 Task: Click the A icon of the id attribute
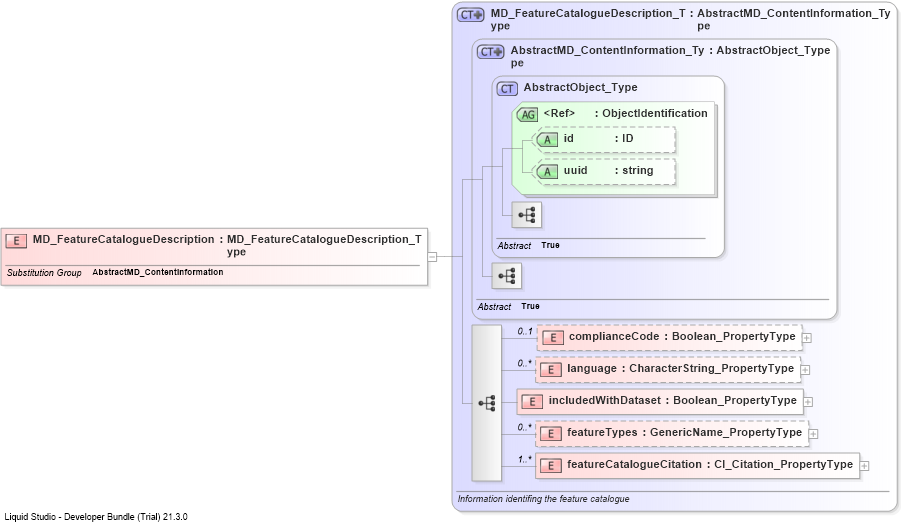coord(547,139)
